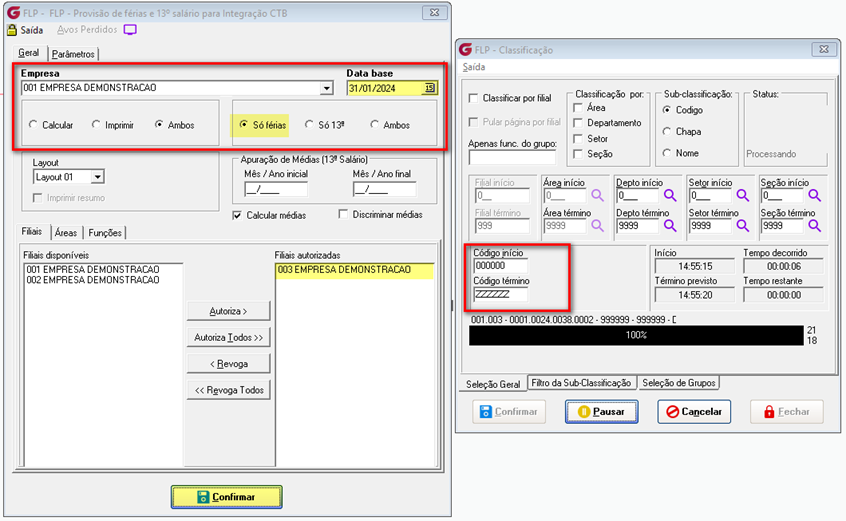Click the Setor início search magnifier
This screenshot has width=846, height=521.
click(x=743, y=195)
